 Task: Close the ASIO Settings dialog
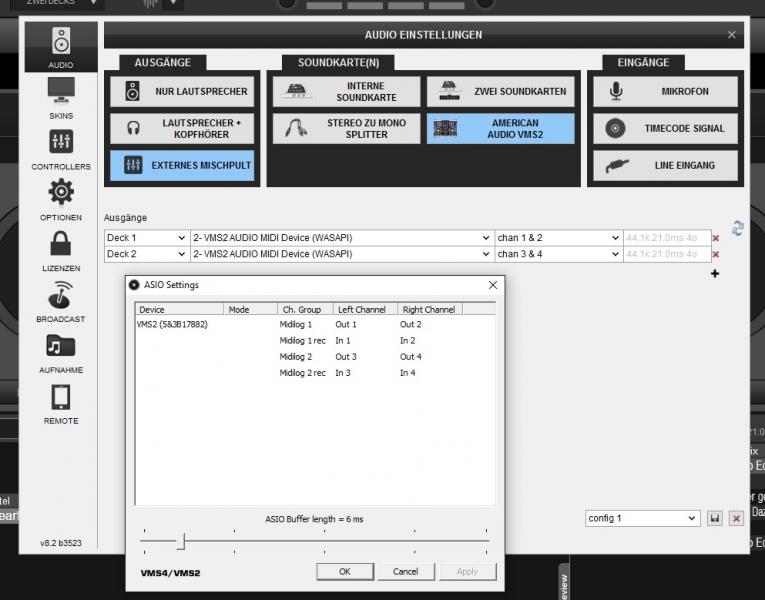pos(493,285)
